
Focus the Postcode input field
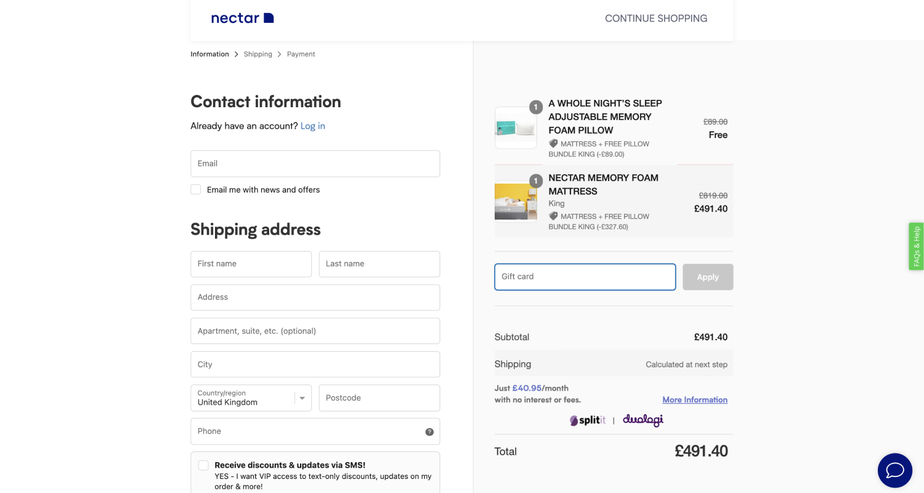click(x=379, y=398)
